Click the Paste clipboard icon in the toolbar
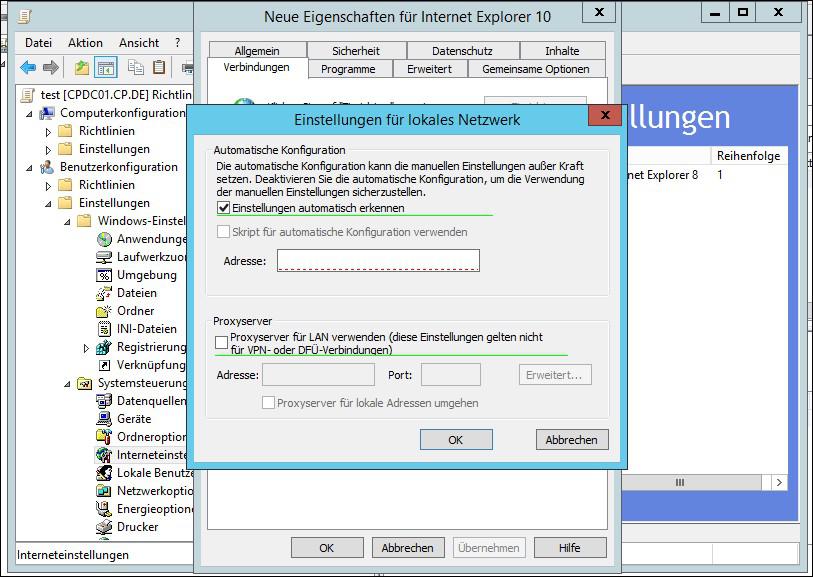813x577 pixels. 159,67
